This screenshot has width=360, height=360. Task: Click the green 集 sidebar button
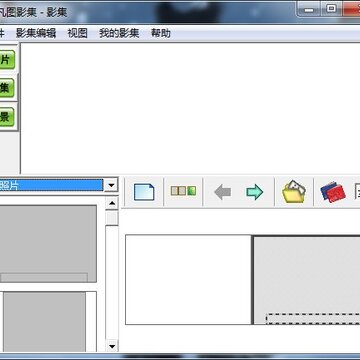(7, 88)
